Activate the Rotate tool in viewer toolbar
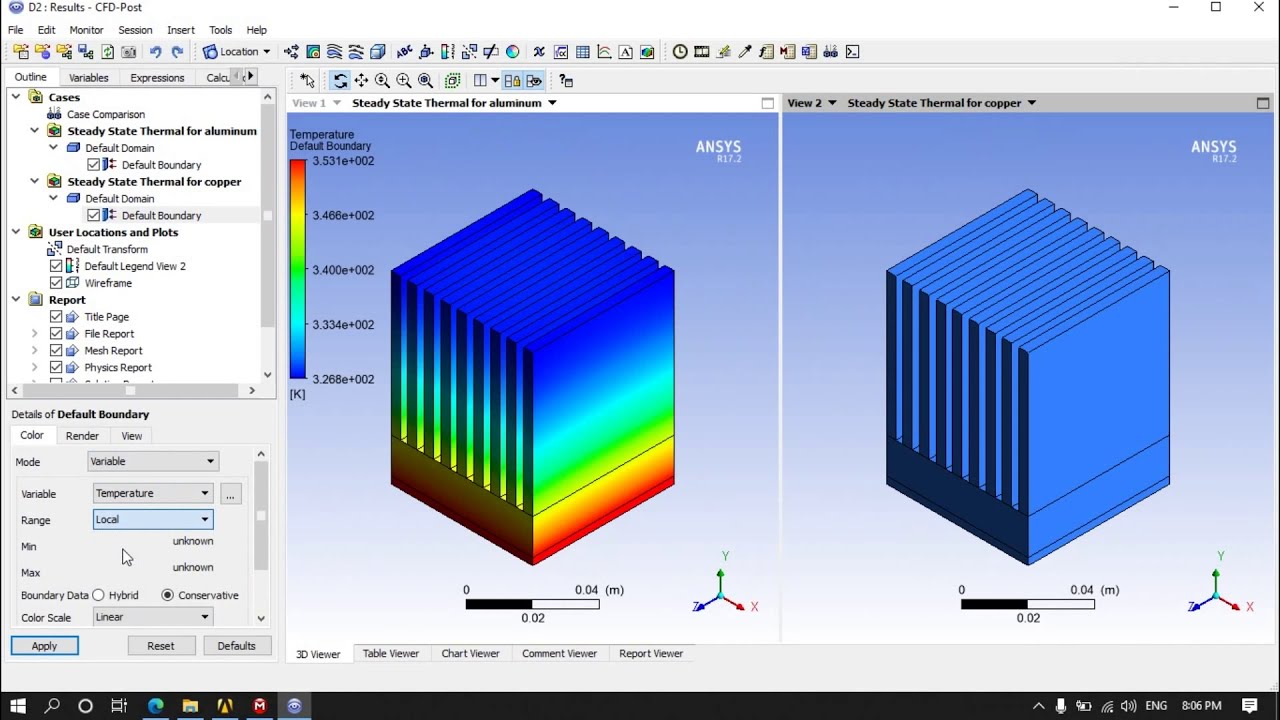Image resolution: width=1280 pixels, height=720 pixels. point(340,81)
